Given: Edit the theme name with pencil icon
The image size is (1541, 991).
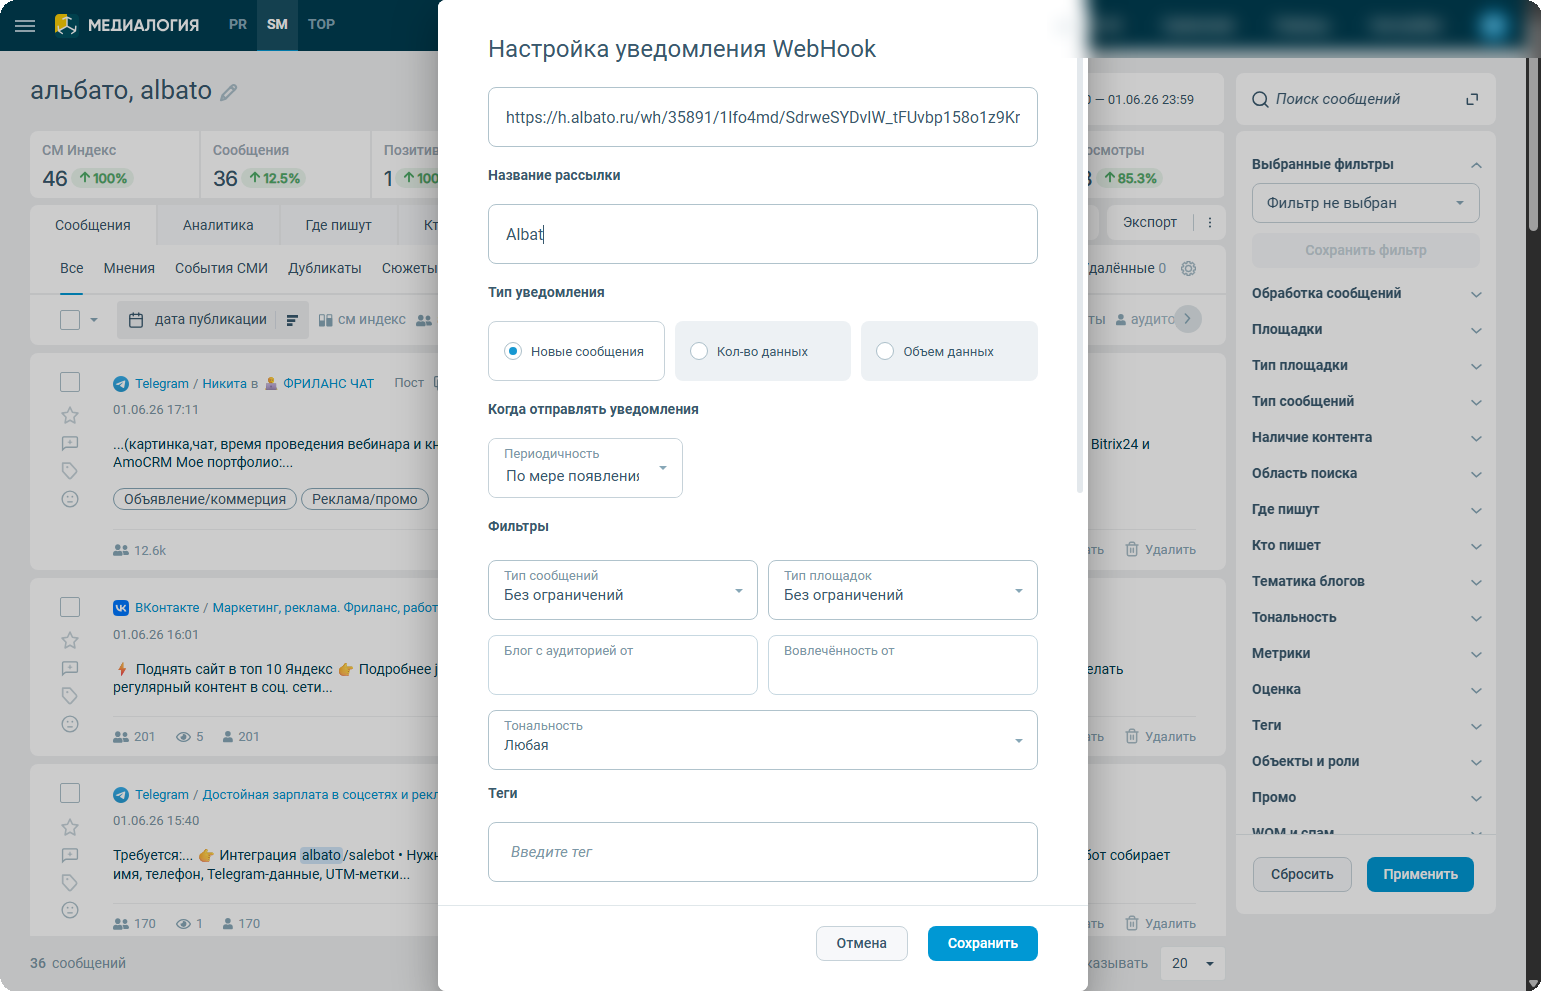Looking at the screenshot, I should coord(229,92).
